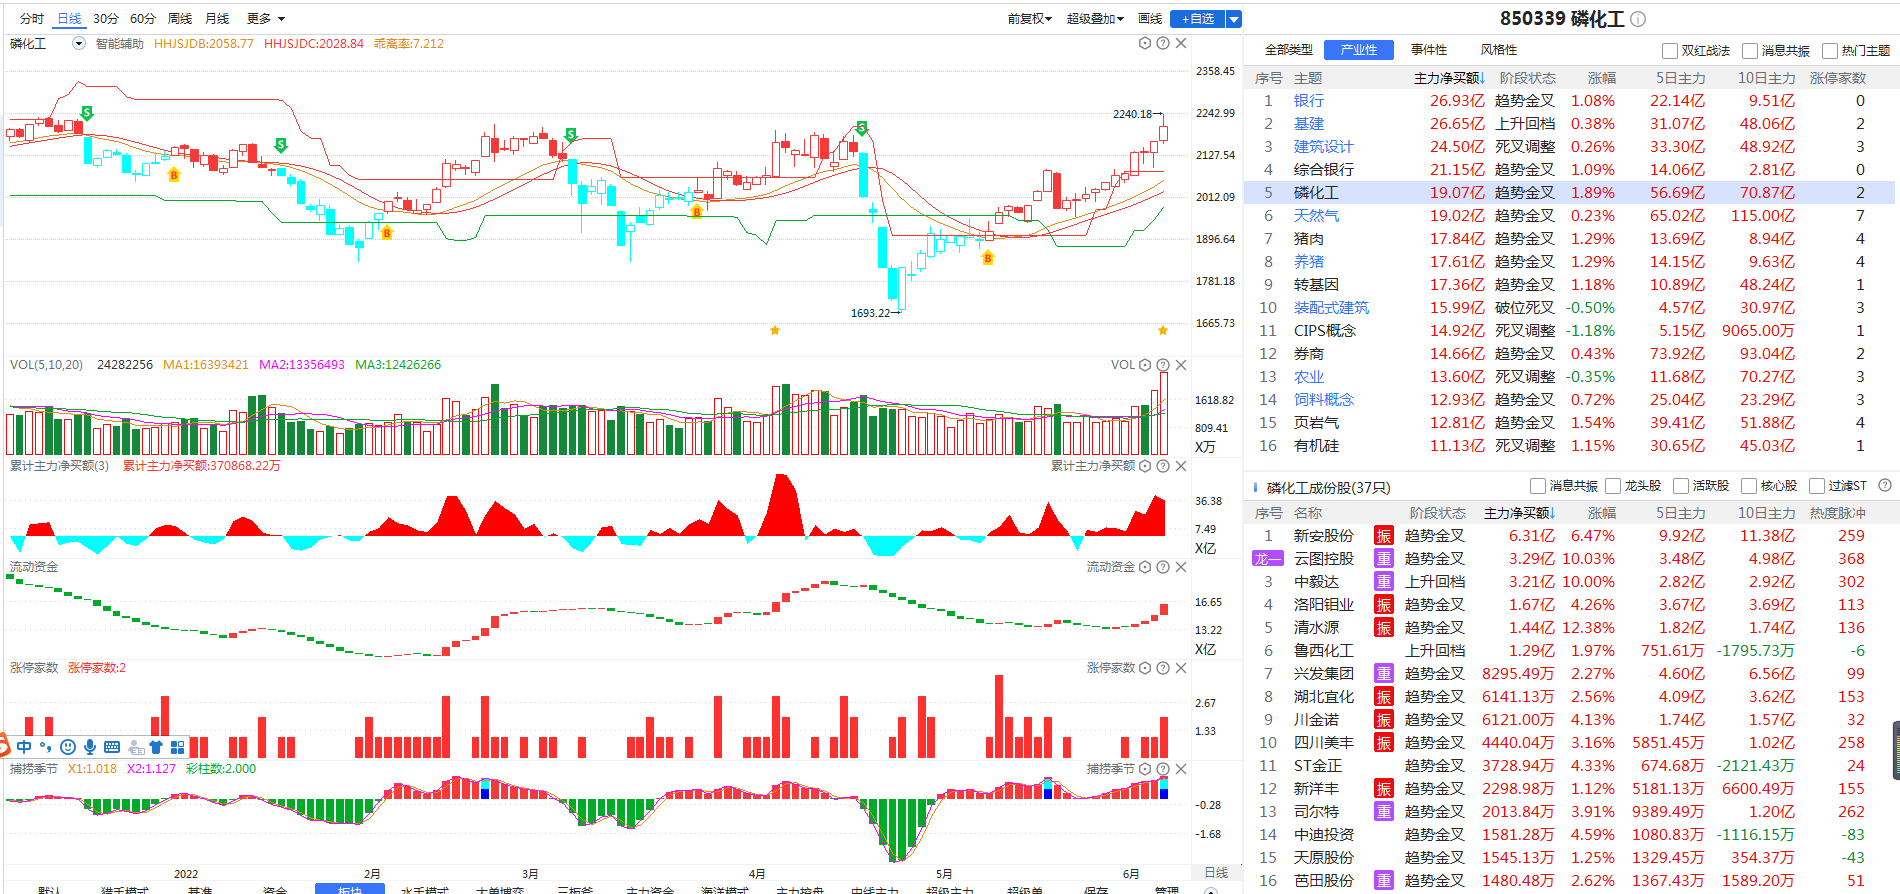Close the main K-line indicator panel
Viewport: 1900px width, 894px height.
(x=1181, y=43)
